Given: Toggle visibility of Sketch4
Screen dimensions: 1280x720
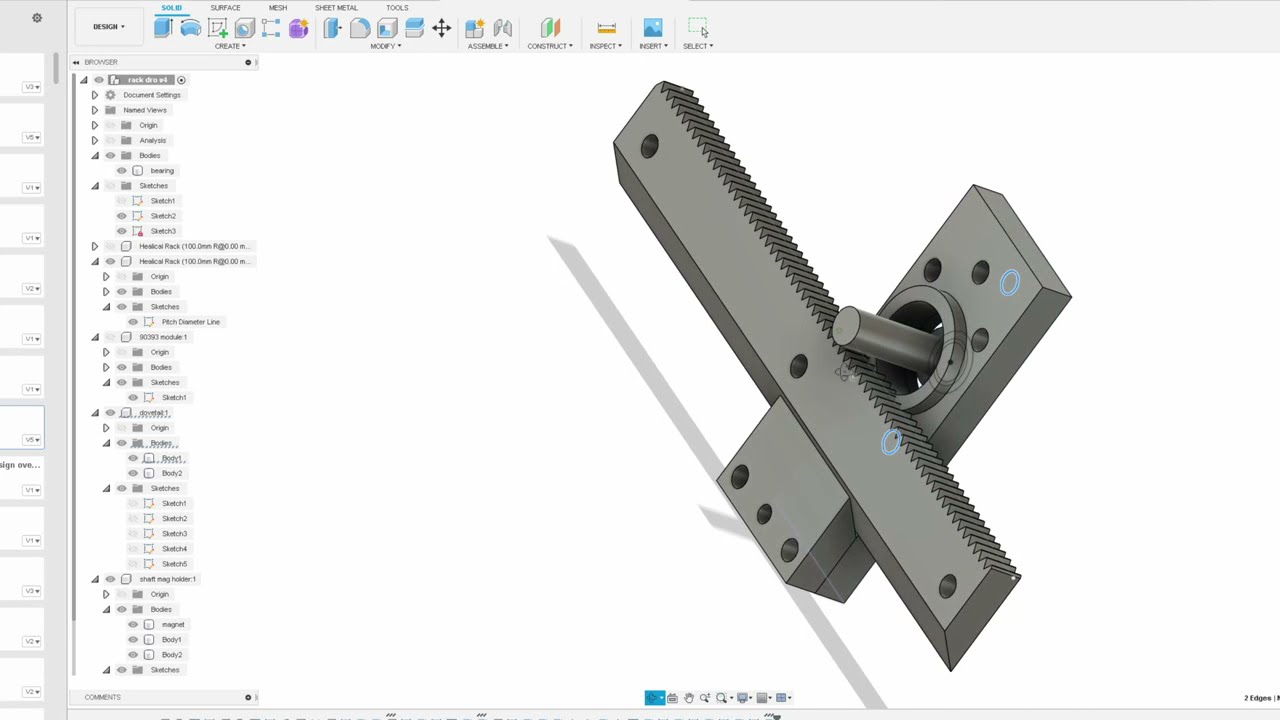Looking at the screenshot, I should pos(133,549).
